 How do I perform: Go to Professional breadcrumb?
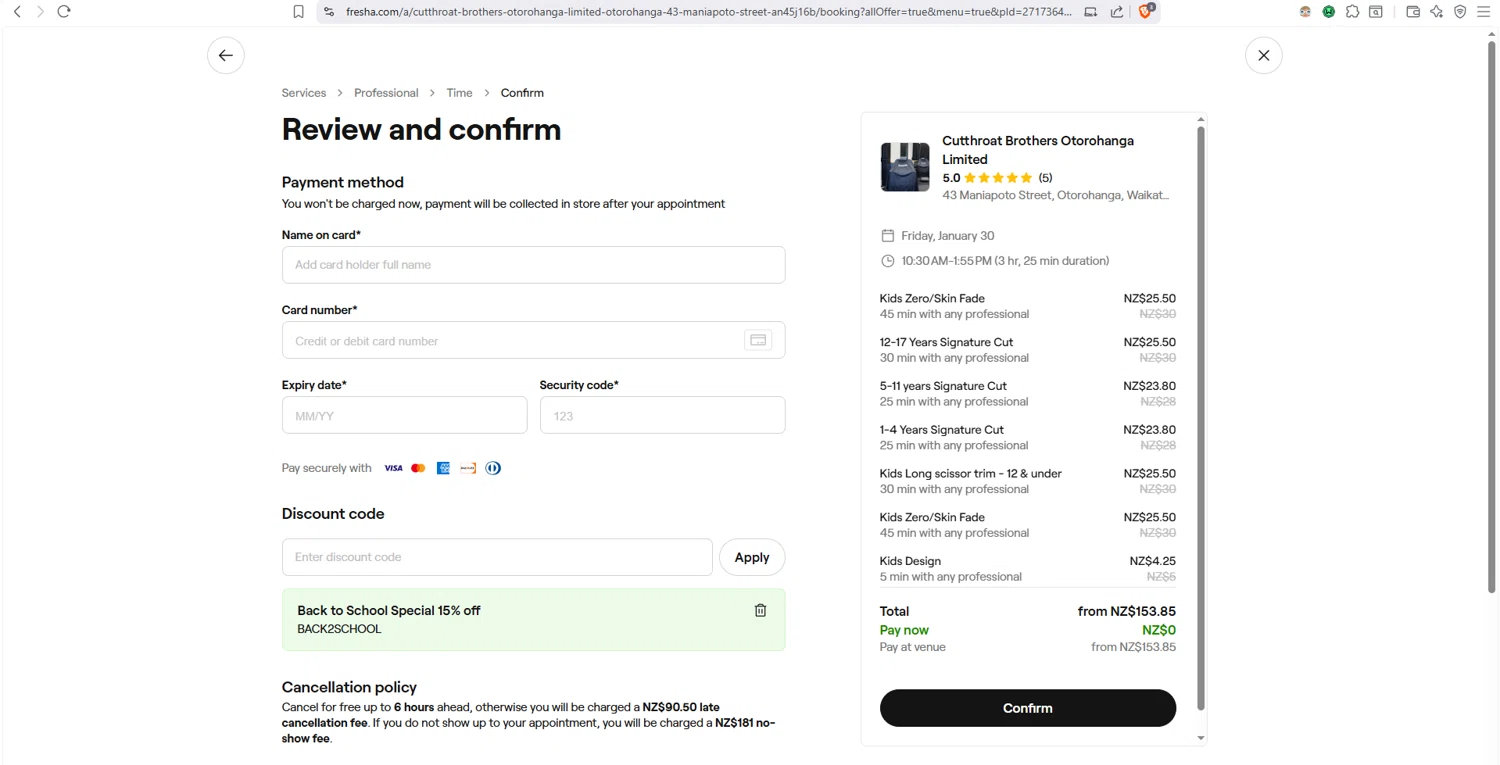(x=386, y=93)
